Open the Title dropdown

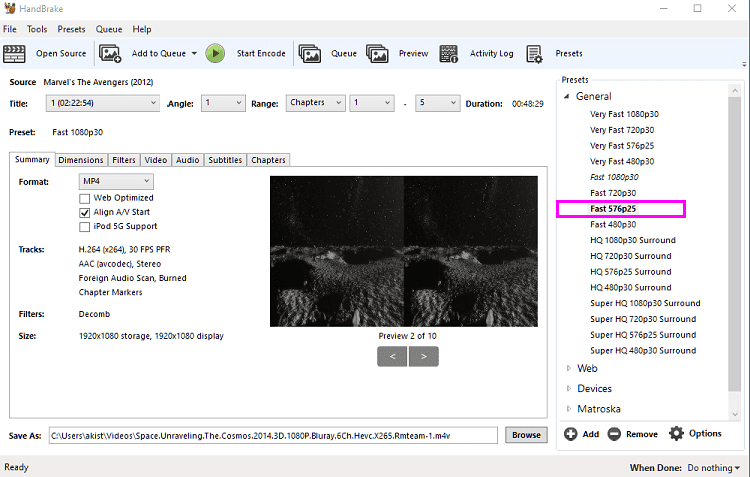pyautogui.click(x=103, y=103)
